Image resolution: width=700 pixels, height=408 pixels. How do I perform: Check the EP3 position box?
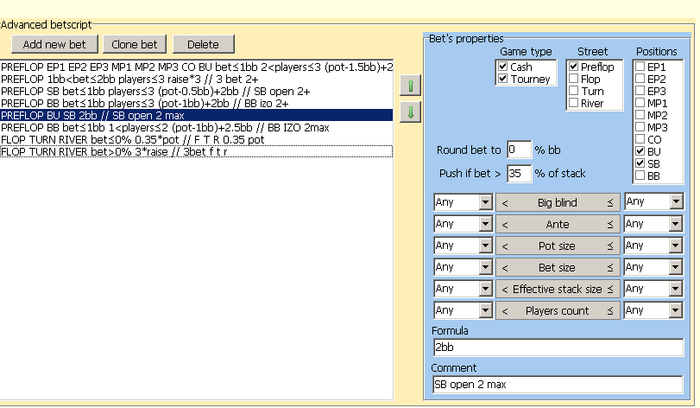click(640, 91)
